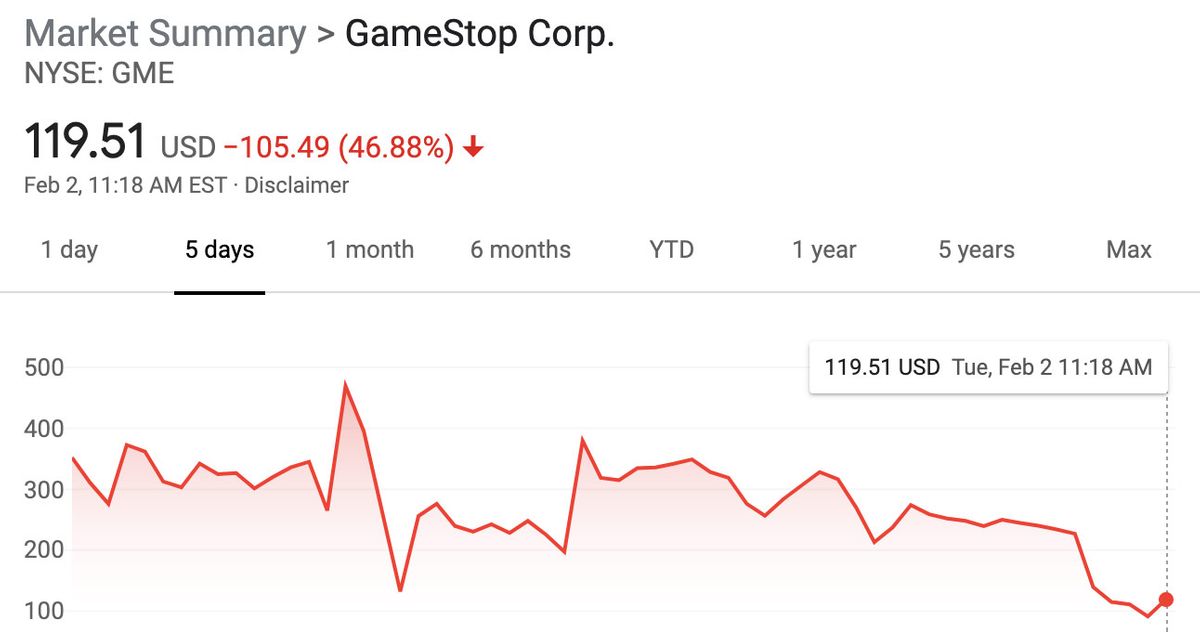Show the 1 year chart
This screenshot has width=1200, height=632.
(824, 250)
